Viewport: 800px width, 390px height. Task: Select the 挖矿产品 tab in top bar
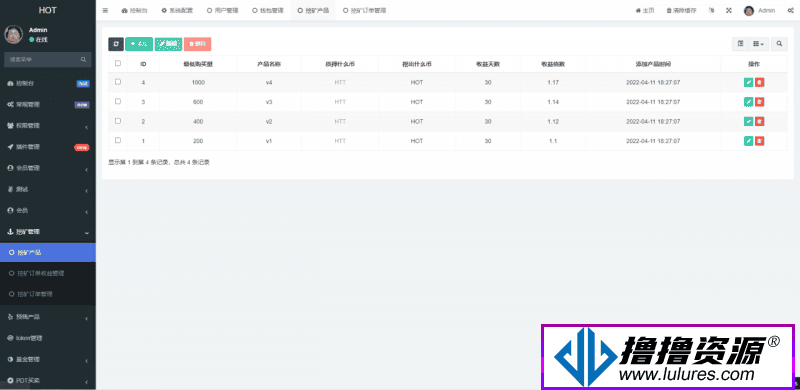click(313, 10)
